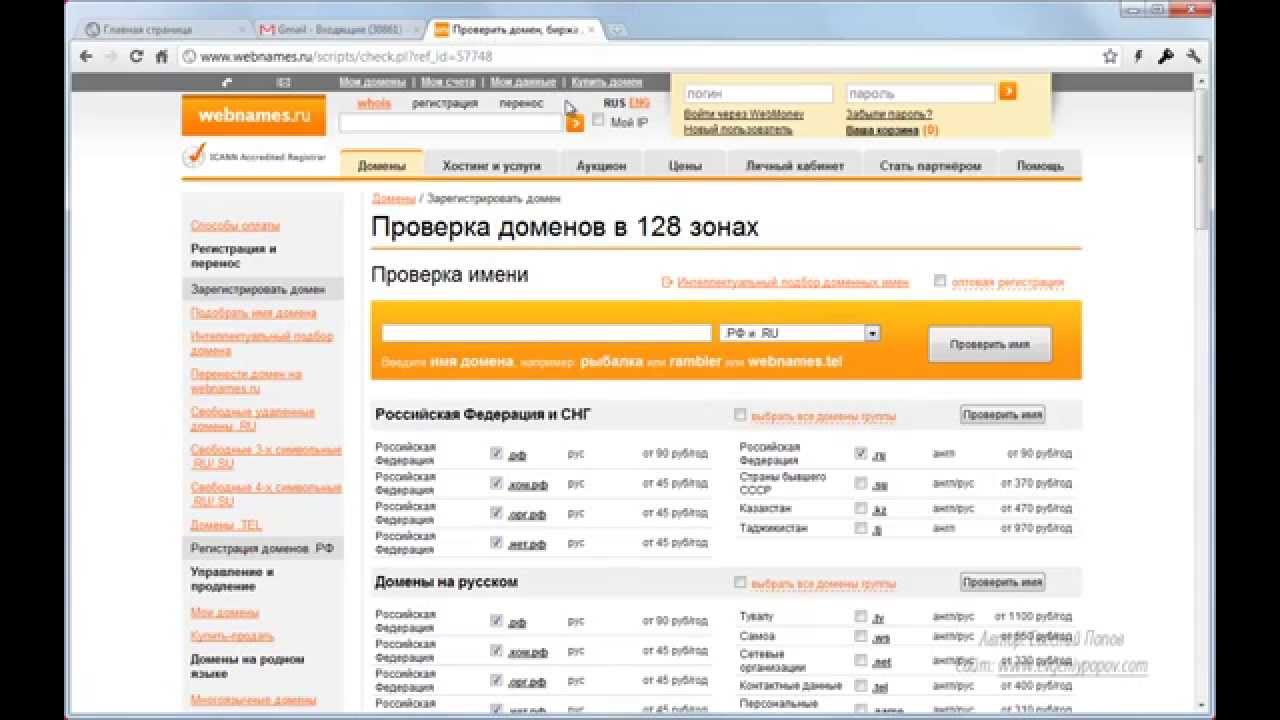The image size is (1280, 720).
Task: Open the Помощь tab
Action: (x=1040, y=166)
